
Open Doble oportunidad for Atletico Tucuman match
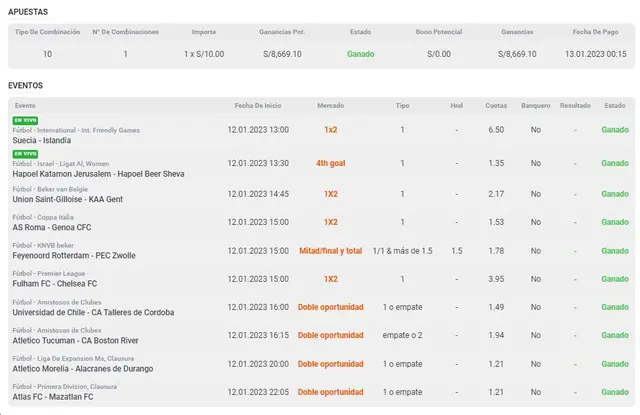330,335
